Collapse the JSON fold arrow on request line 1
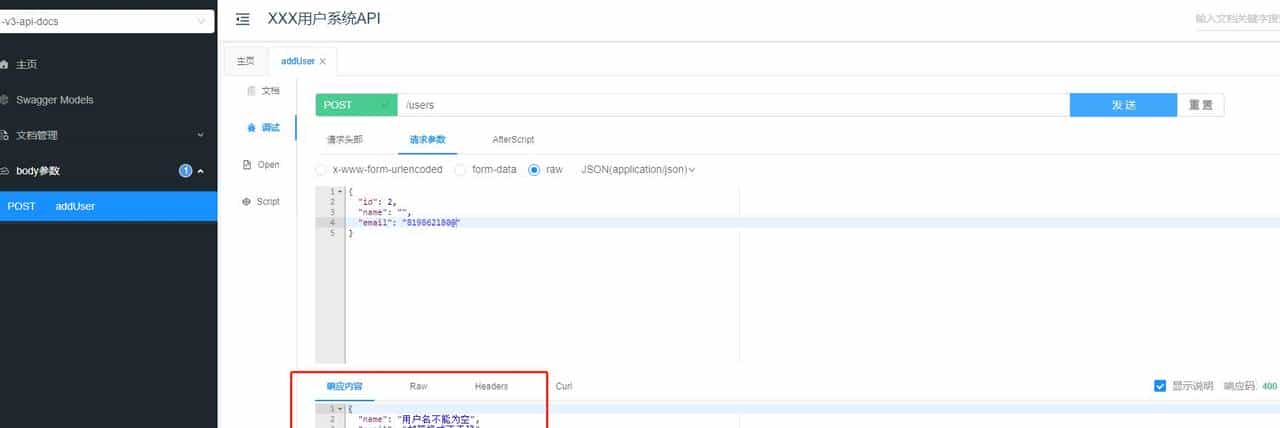This screenshot has height=428, width=1280. [x=340, y=191]
